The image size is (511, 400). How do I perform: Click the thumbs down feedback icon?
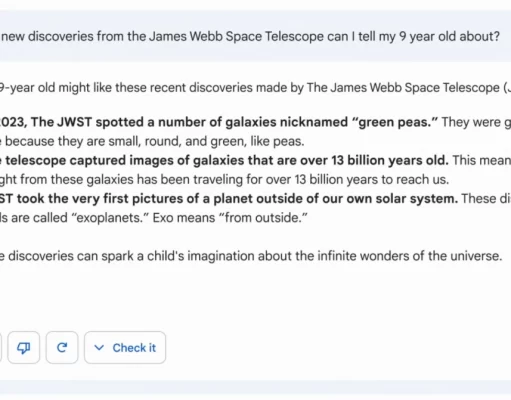[24, 348]
